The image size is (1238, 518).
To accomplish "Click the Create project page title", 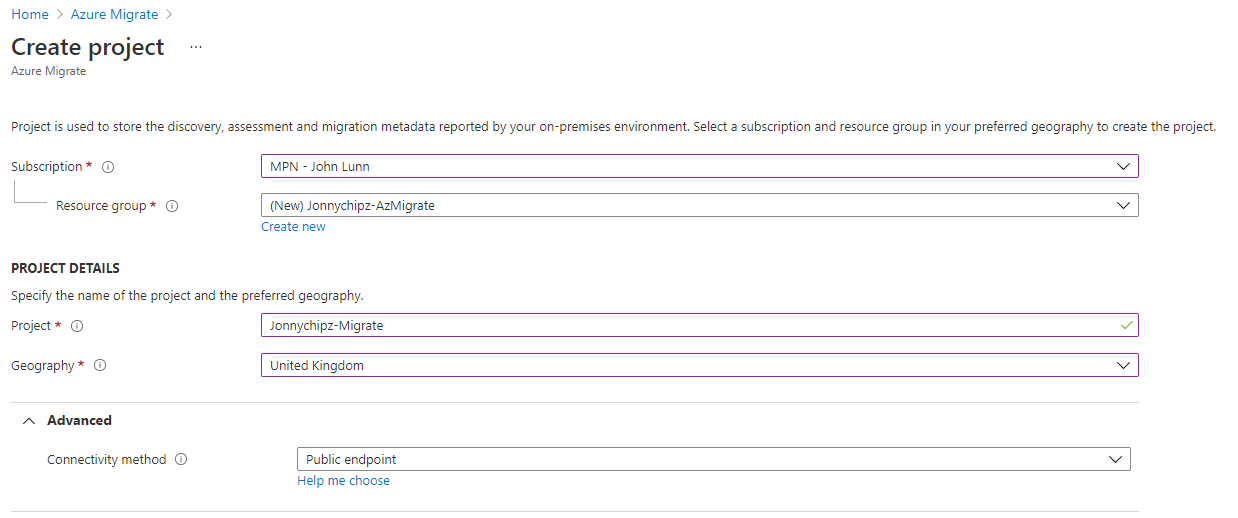I will tap(88, 47).
